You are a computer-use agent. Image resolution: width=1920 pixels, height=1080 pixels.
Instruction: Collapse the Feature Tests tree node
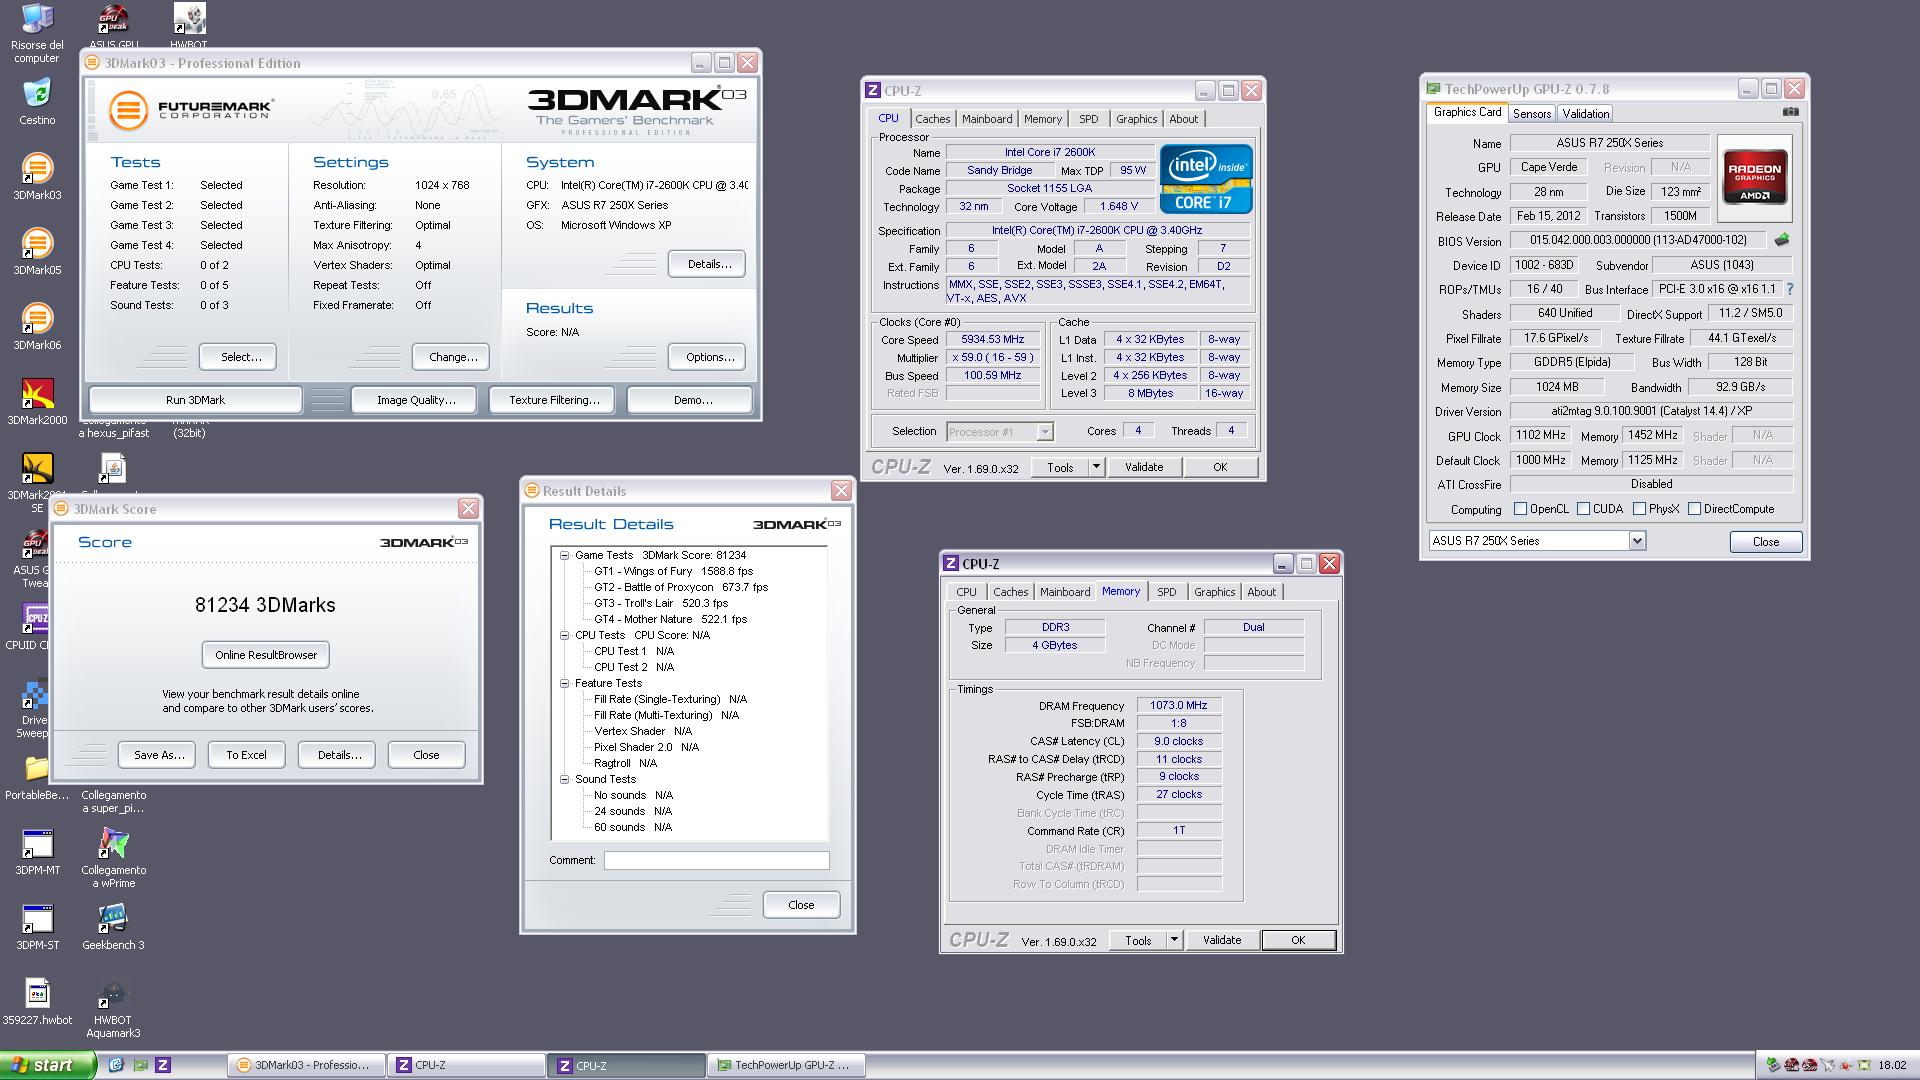pos(564,683)
